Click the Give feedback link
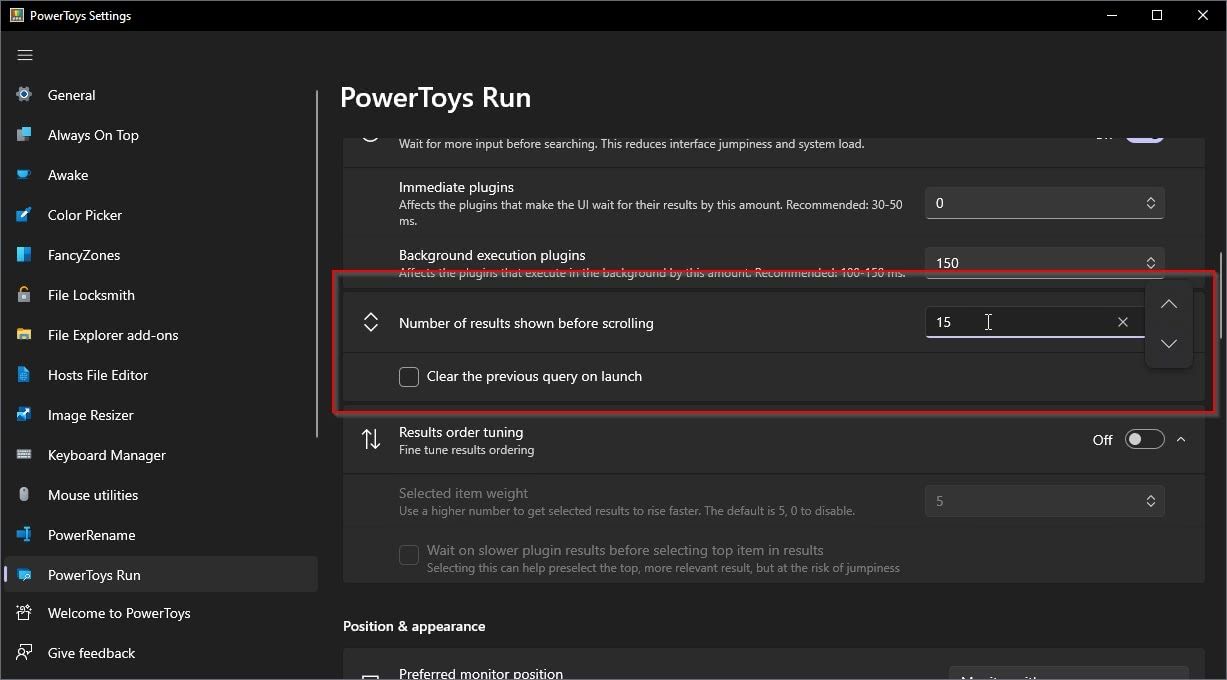This screenshot has height=680, width=1227. pos(91,653)
